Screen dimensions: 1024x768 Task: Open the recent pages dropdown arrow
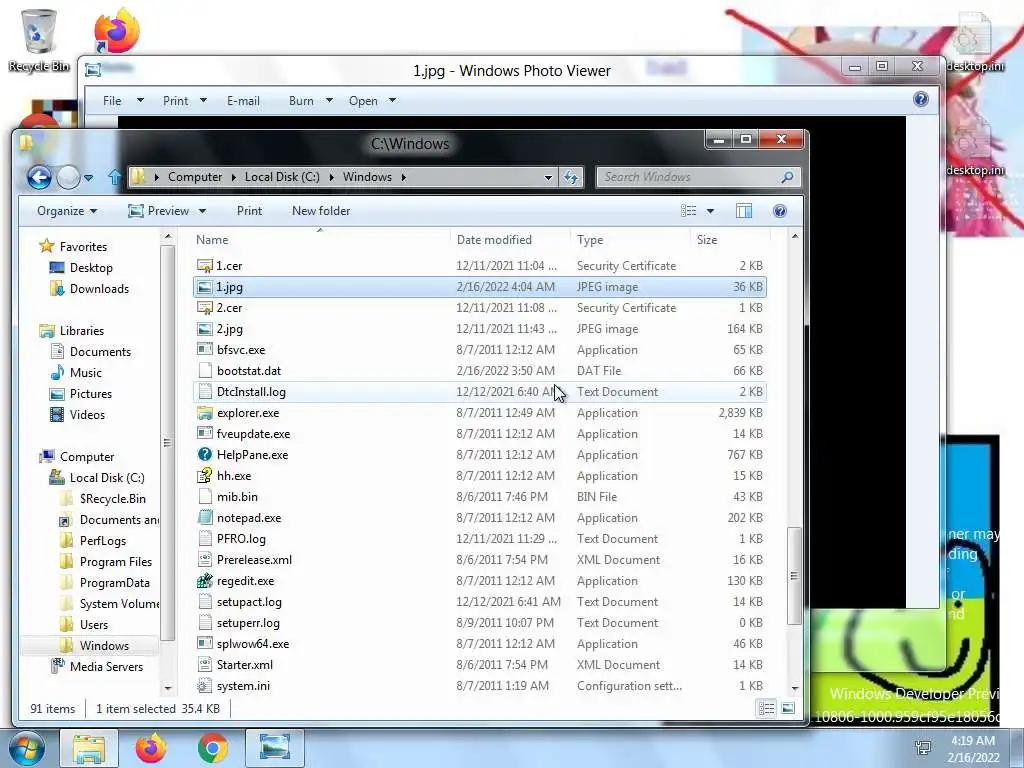pyautogui.click(x=89, y=178)
